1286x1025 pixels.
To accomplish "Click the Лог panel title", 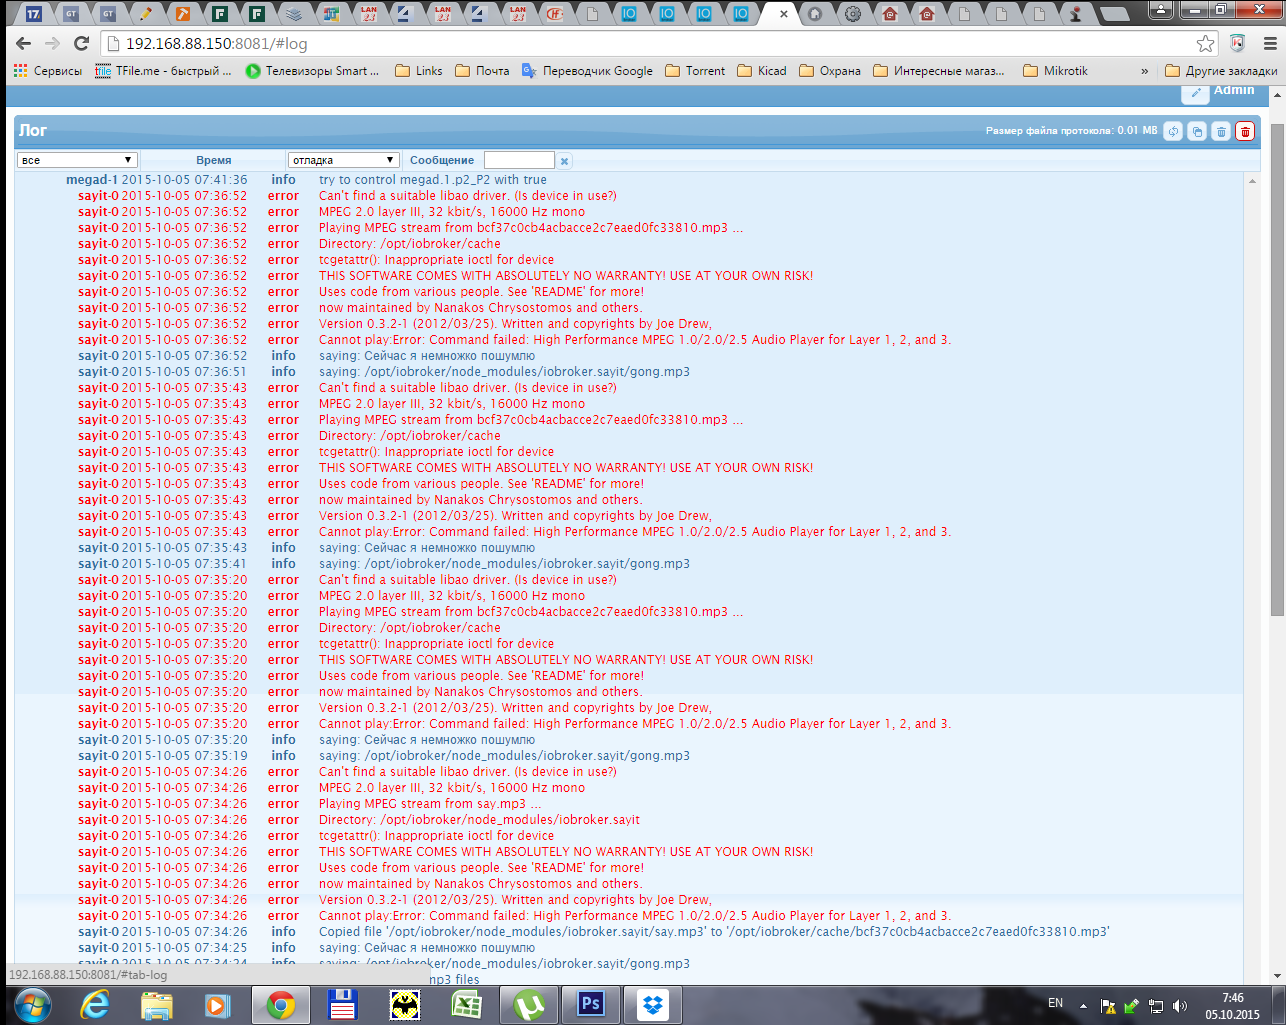I will point(32,131).
